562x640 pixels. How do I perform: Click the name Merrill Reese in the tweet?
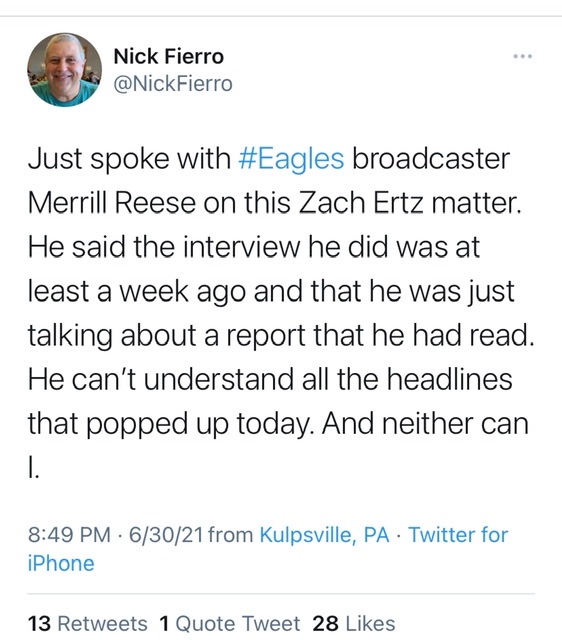tap(112, 203)
